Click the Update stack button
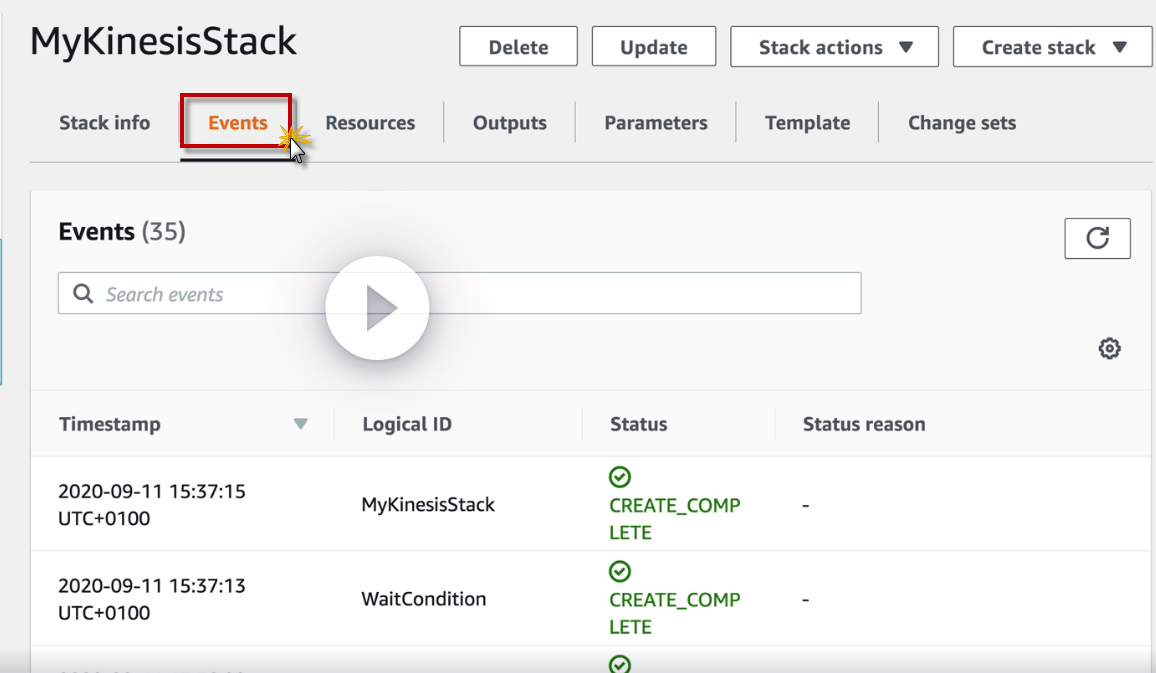This screenshot has width=1156, height=673. 653,47
